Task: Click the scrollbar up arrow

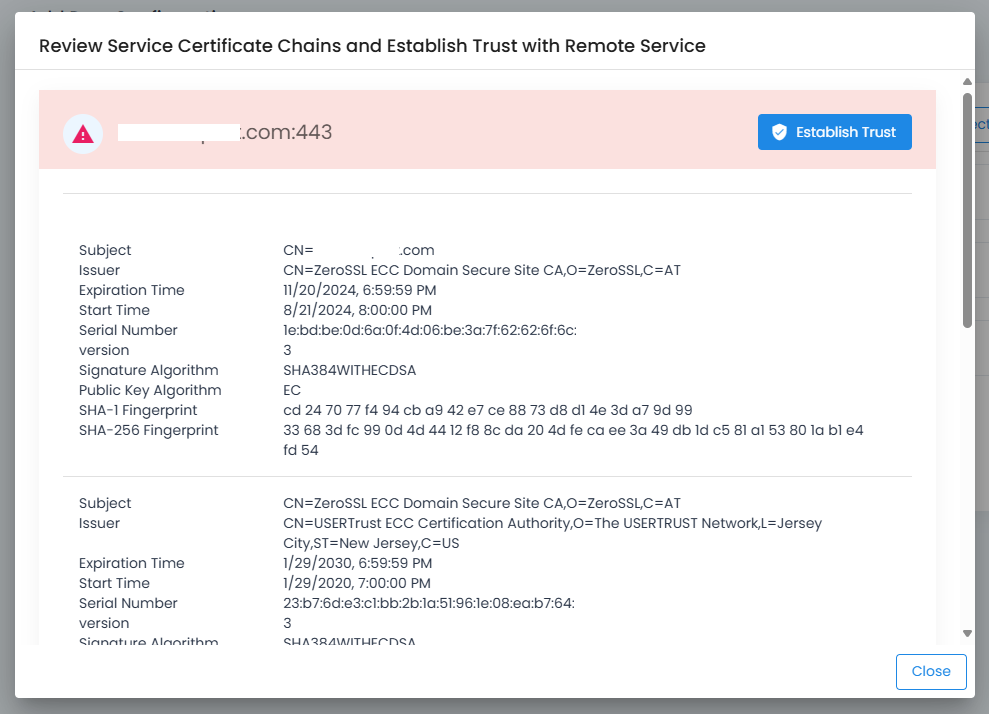Action: pyautogui.click(x=967, y=82)
